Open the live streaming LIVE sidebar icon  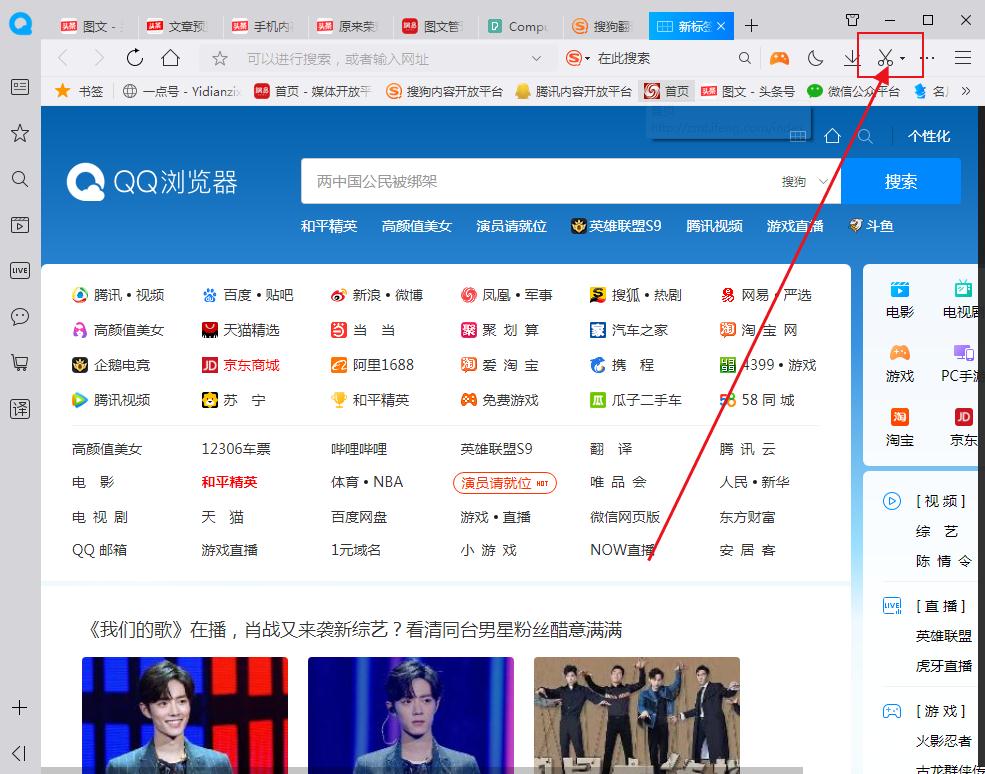pyautogui.click(x=19, y=270)
